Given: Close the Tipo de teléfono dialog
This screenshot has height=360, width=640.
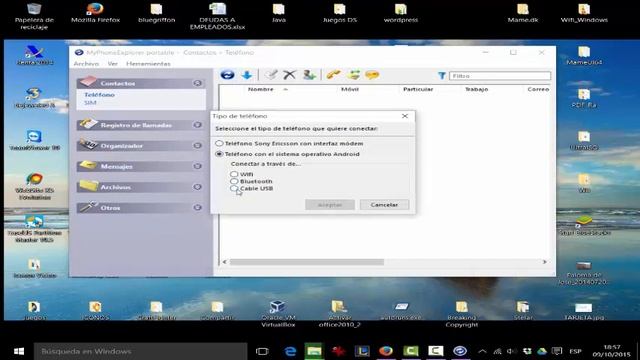Looking at the screenshot, I should pos(404,116).
